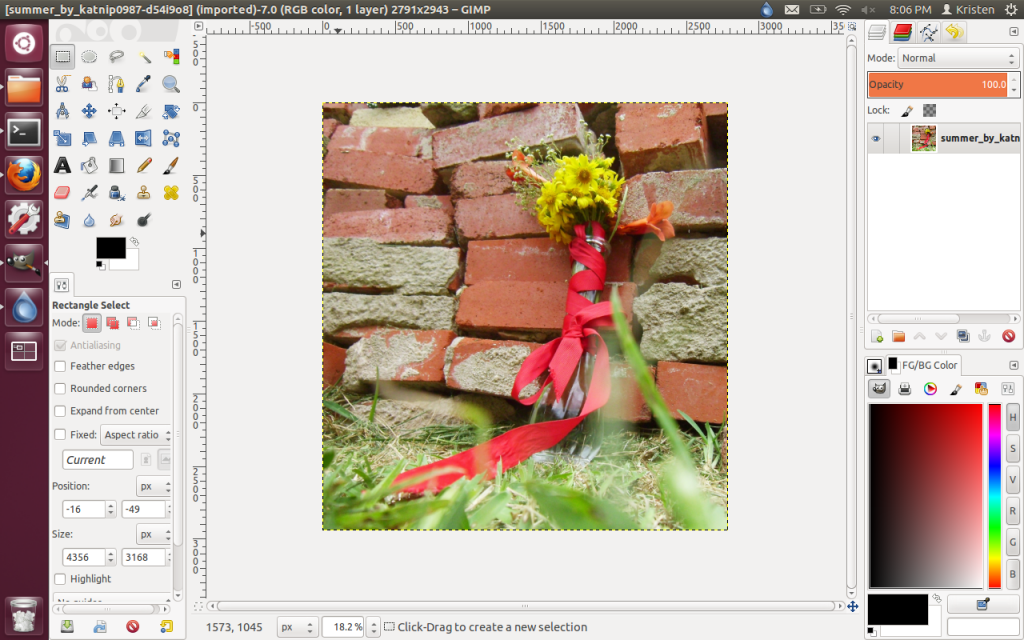
Task: Select the Ellipse Select tool
Action: click(x=89, y=57)
